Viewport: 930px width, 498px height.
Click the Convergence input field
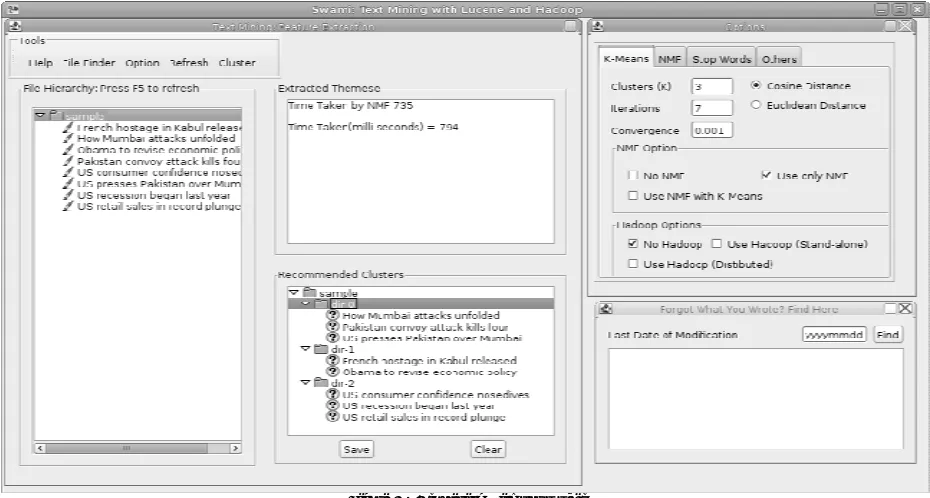click(712, 130)
